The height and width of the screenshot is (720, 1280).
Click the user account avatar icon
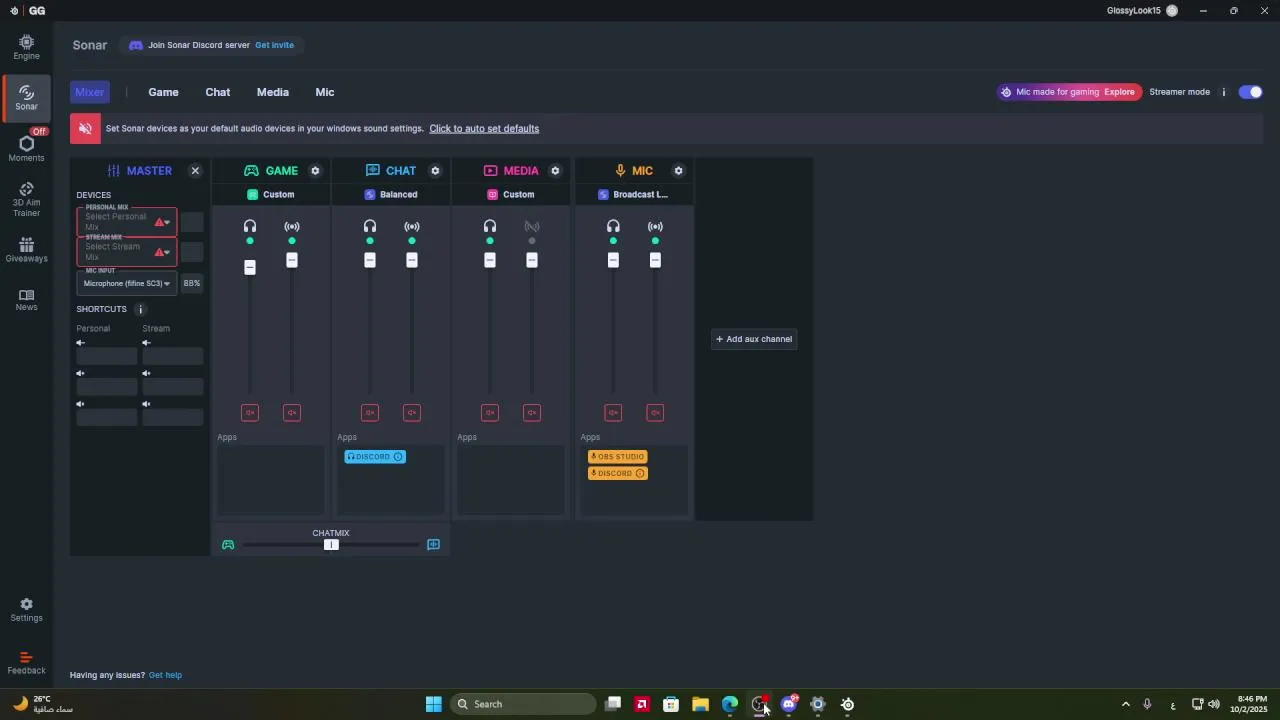(x=1172, y=11)
